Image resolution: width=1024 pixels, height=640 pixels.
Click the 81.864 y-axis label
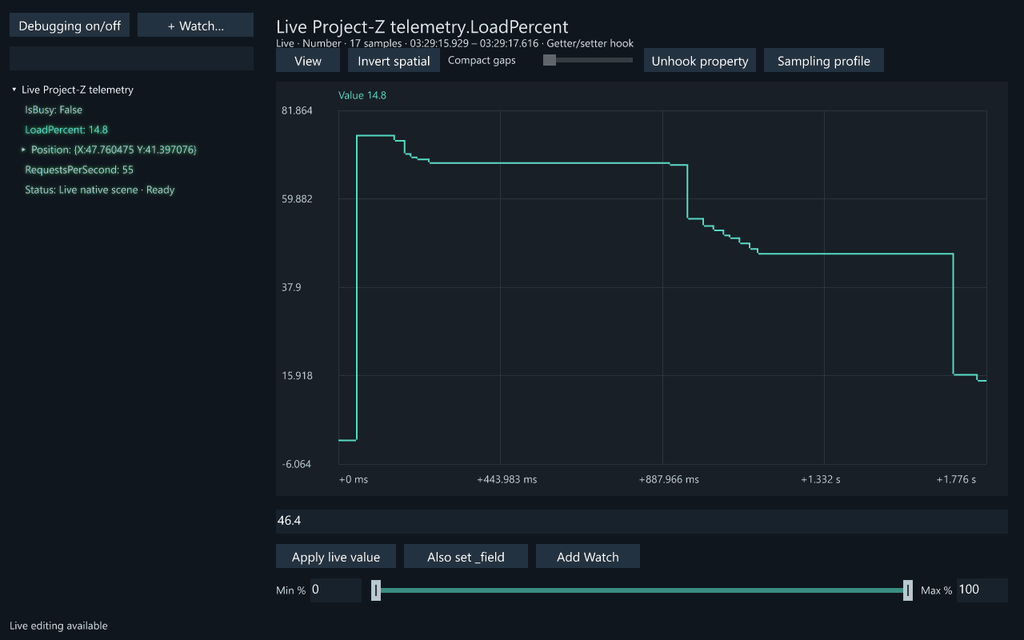click(297, 110)
